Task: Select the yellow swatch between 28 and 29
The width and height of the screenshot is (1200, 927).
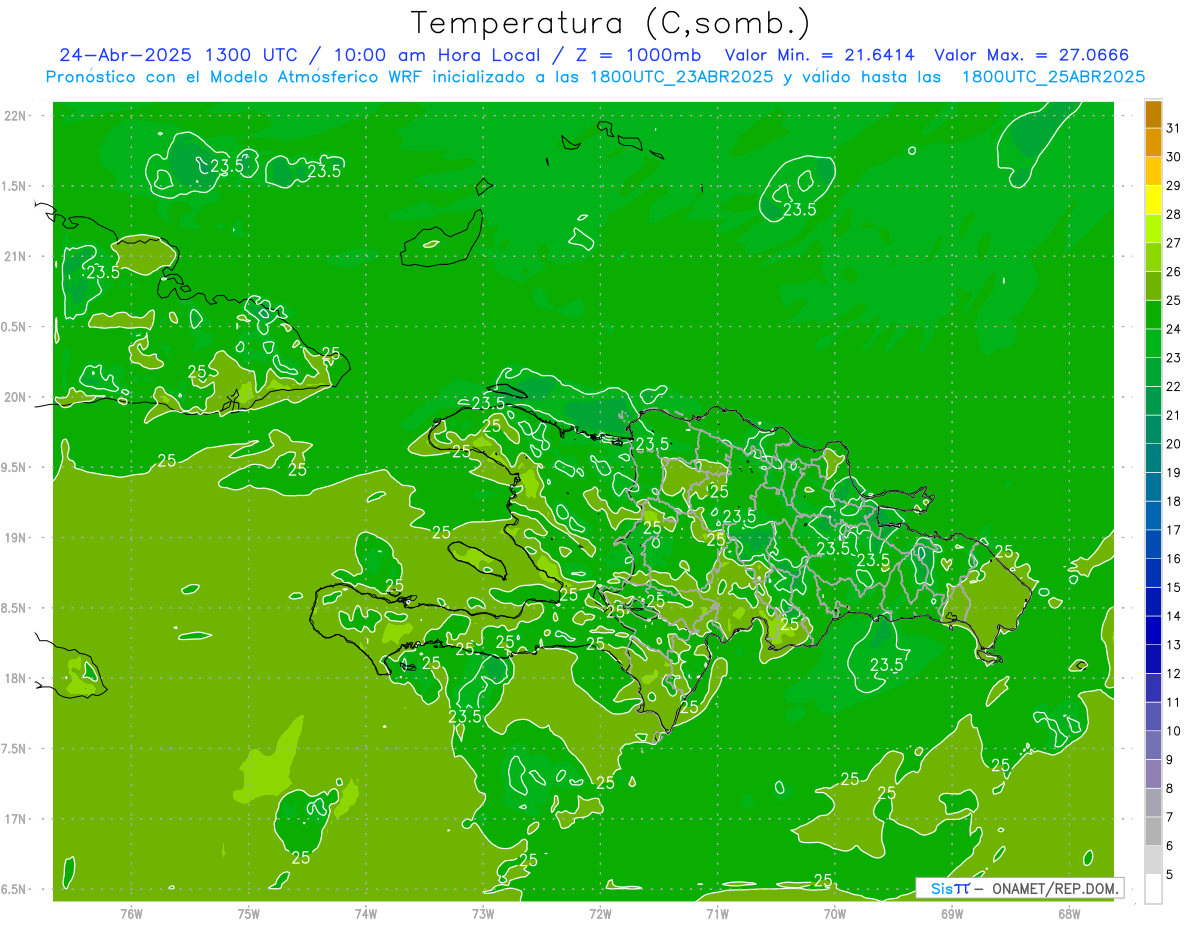Action: pyautogui.click(x=1153, y=200)
